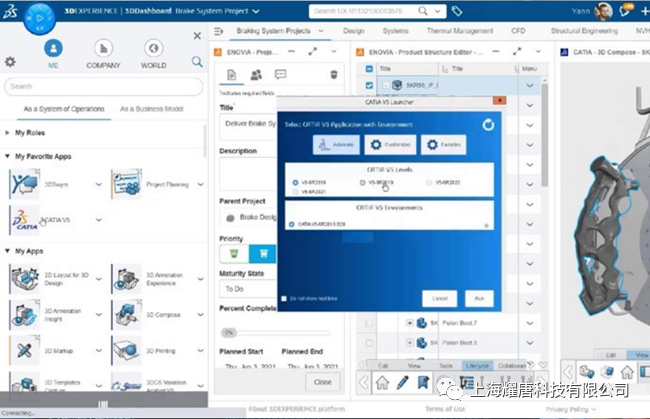Switch to the COMPANY view
650x419 pixels.
pos(103,53)
